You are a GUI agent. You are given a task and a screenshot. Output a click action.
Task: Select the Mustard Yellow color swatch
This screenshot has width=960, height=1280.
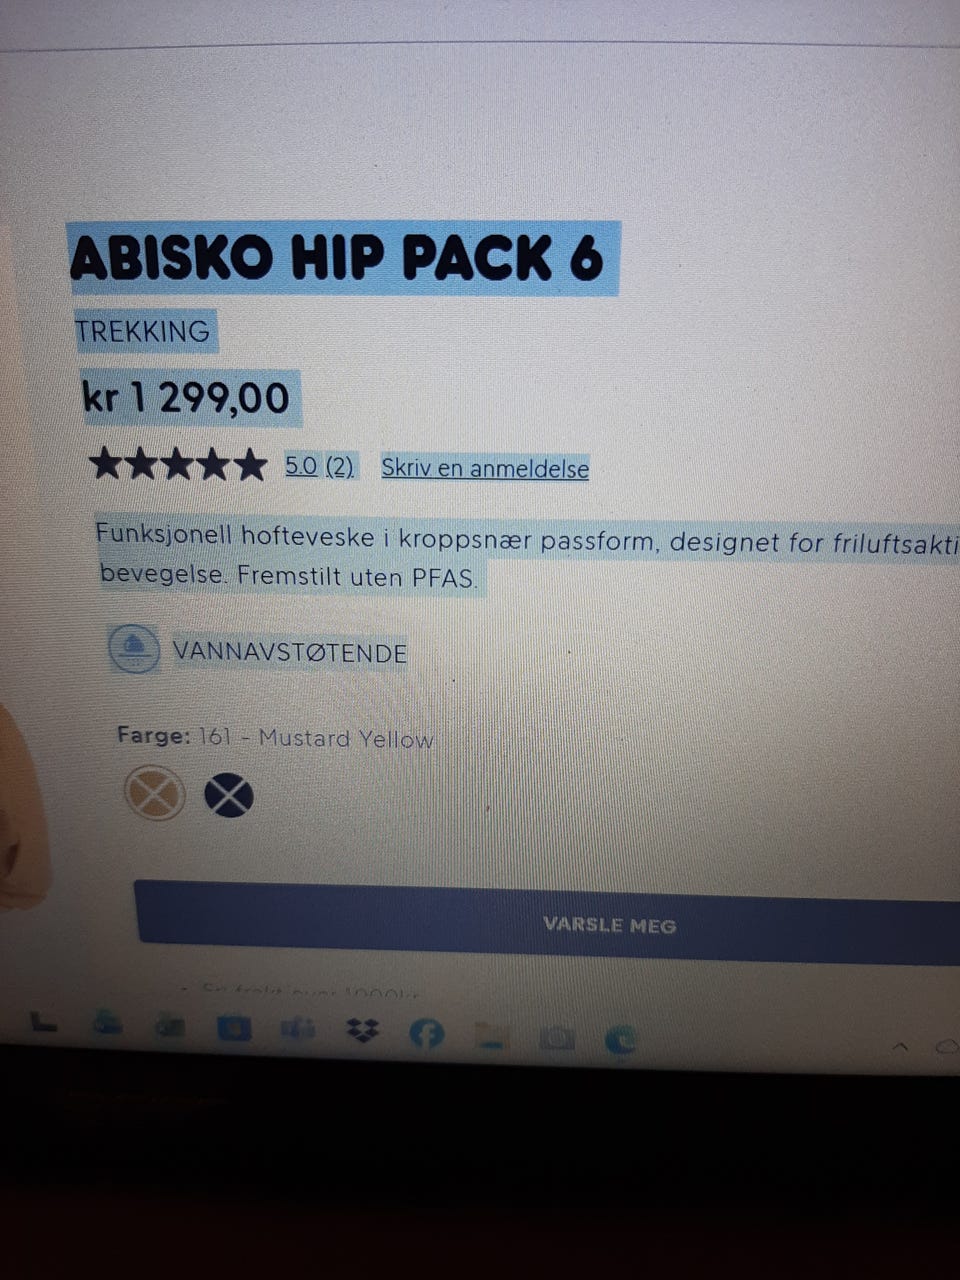coord(154,795)
